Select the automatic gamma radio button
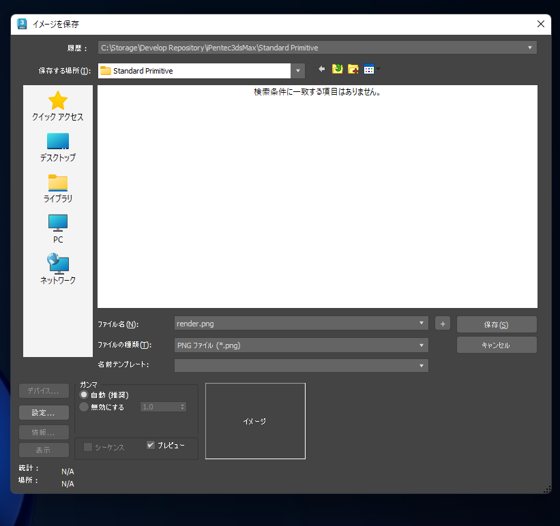560x526 pixels. click(84, 395)
